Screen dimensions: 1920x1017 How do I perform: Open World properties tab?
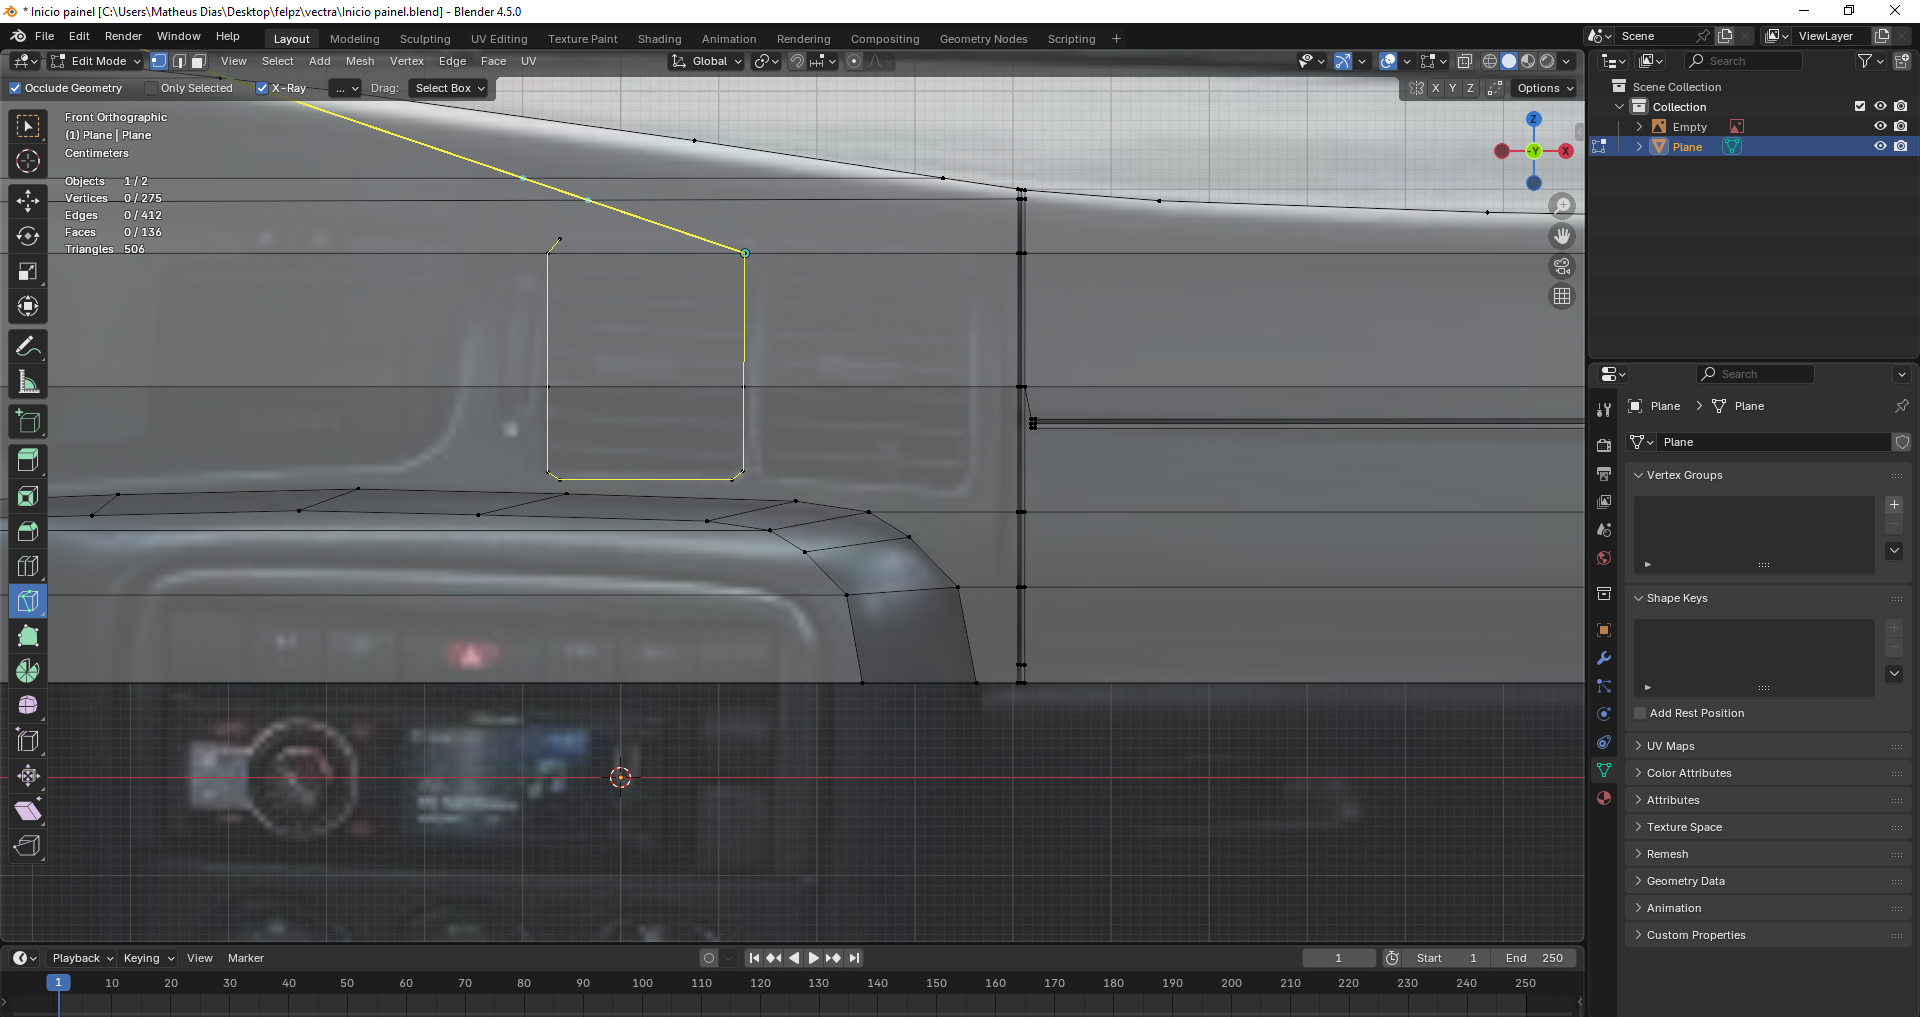1604,558
